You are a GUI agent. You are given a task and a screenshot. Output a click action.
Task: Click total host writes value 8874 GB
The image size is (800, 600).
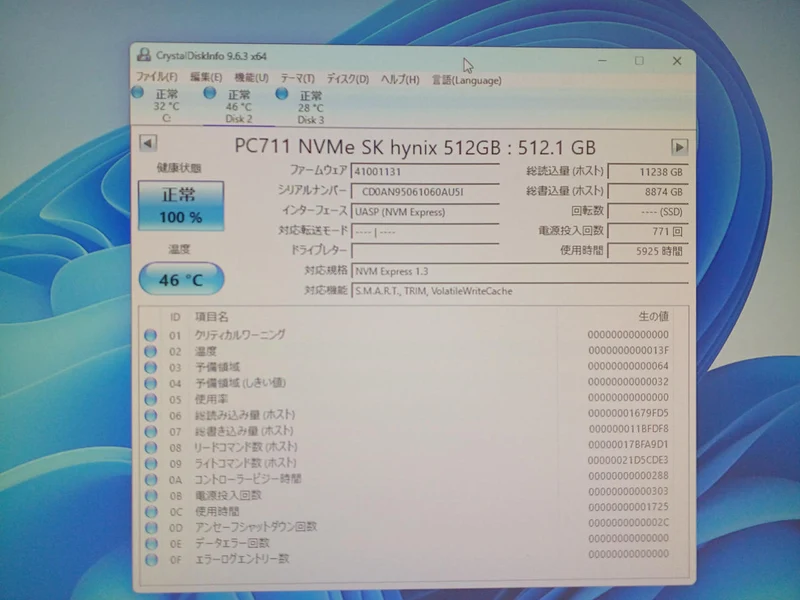pos(648,192)
